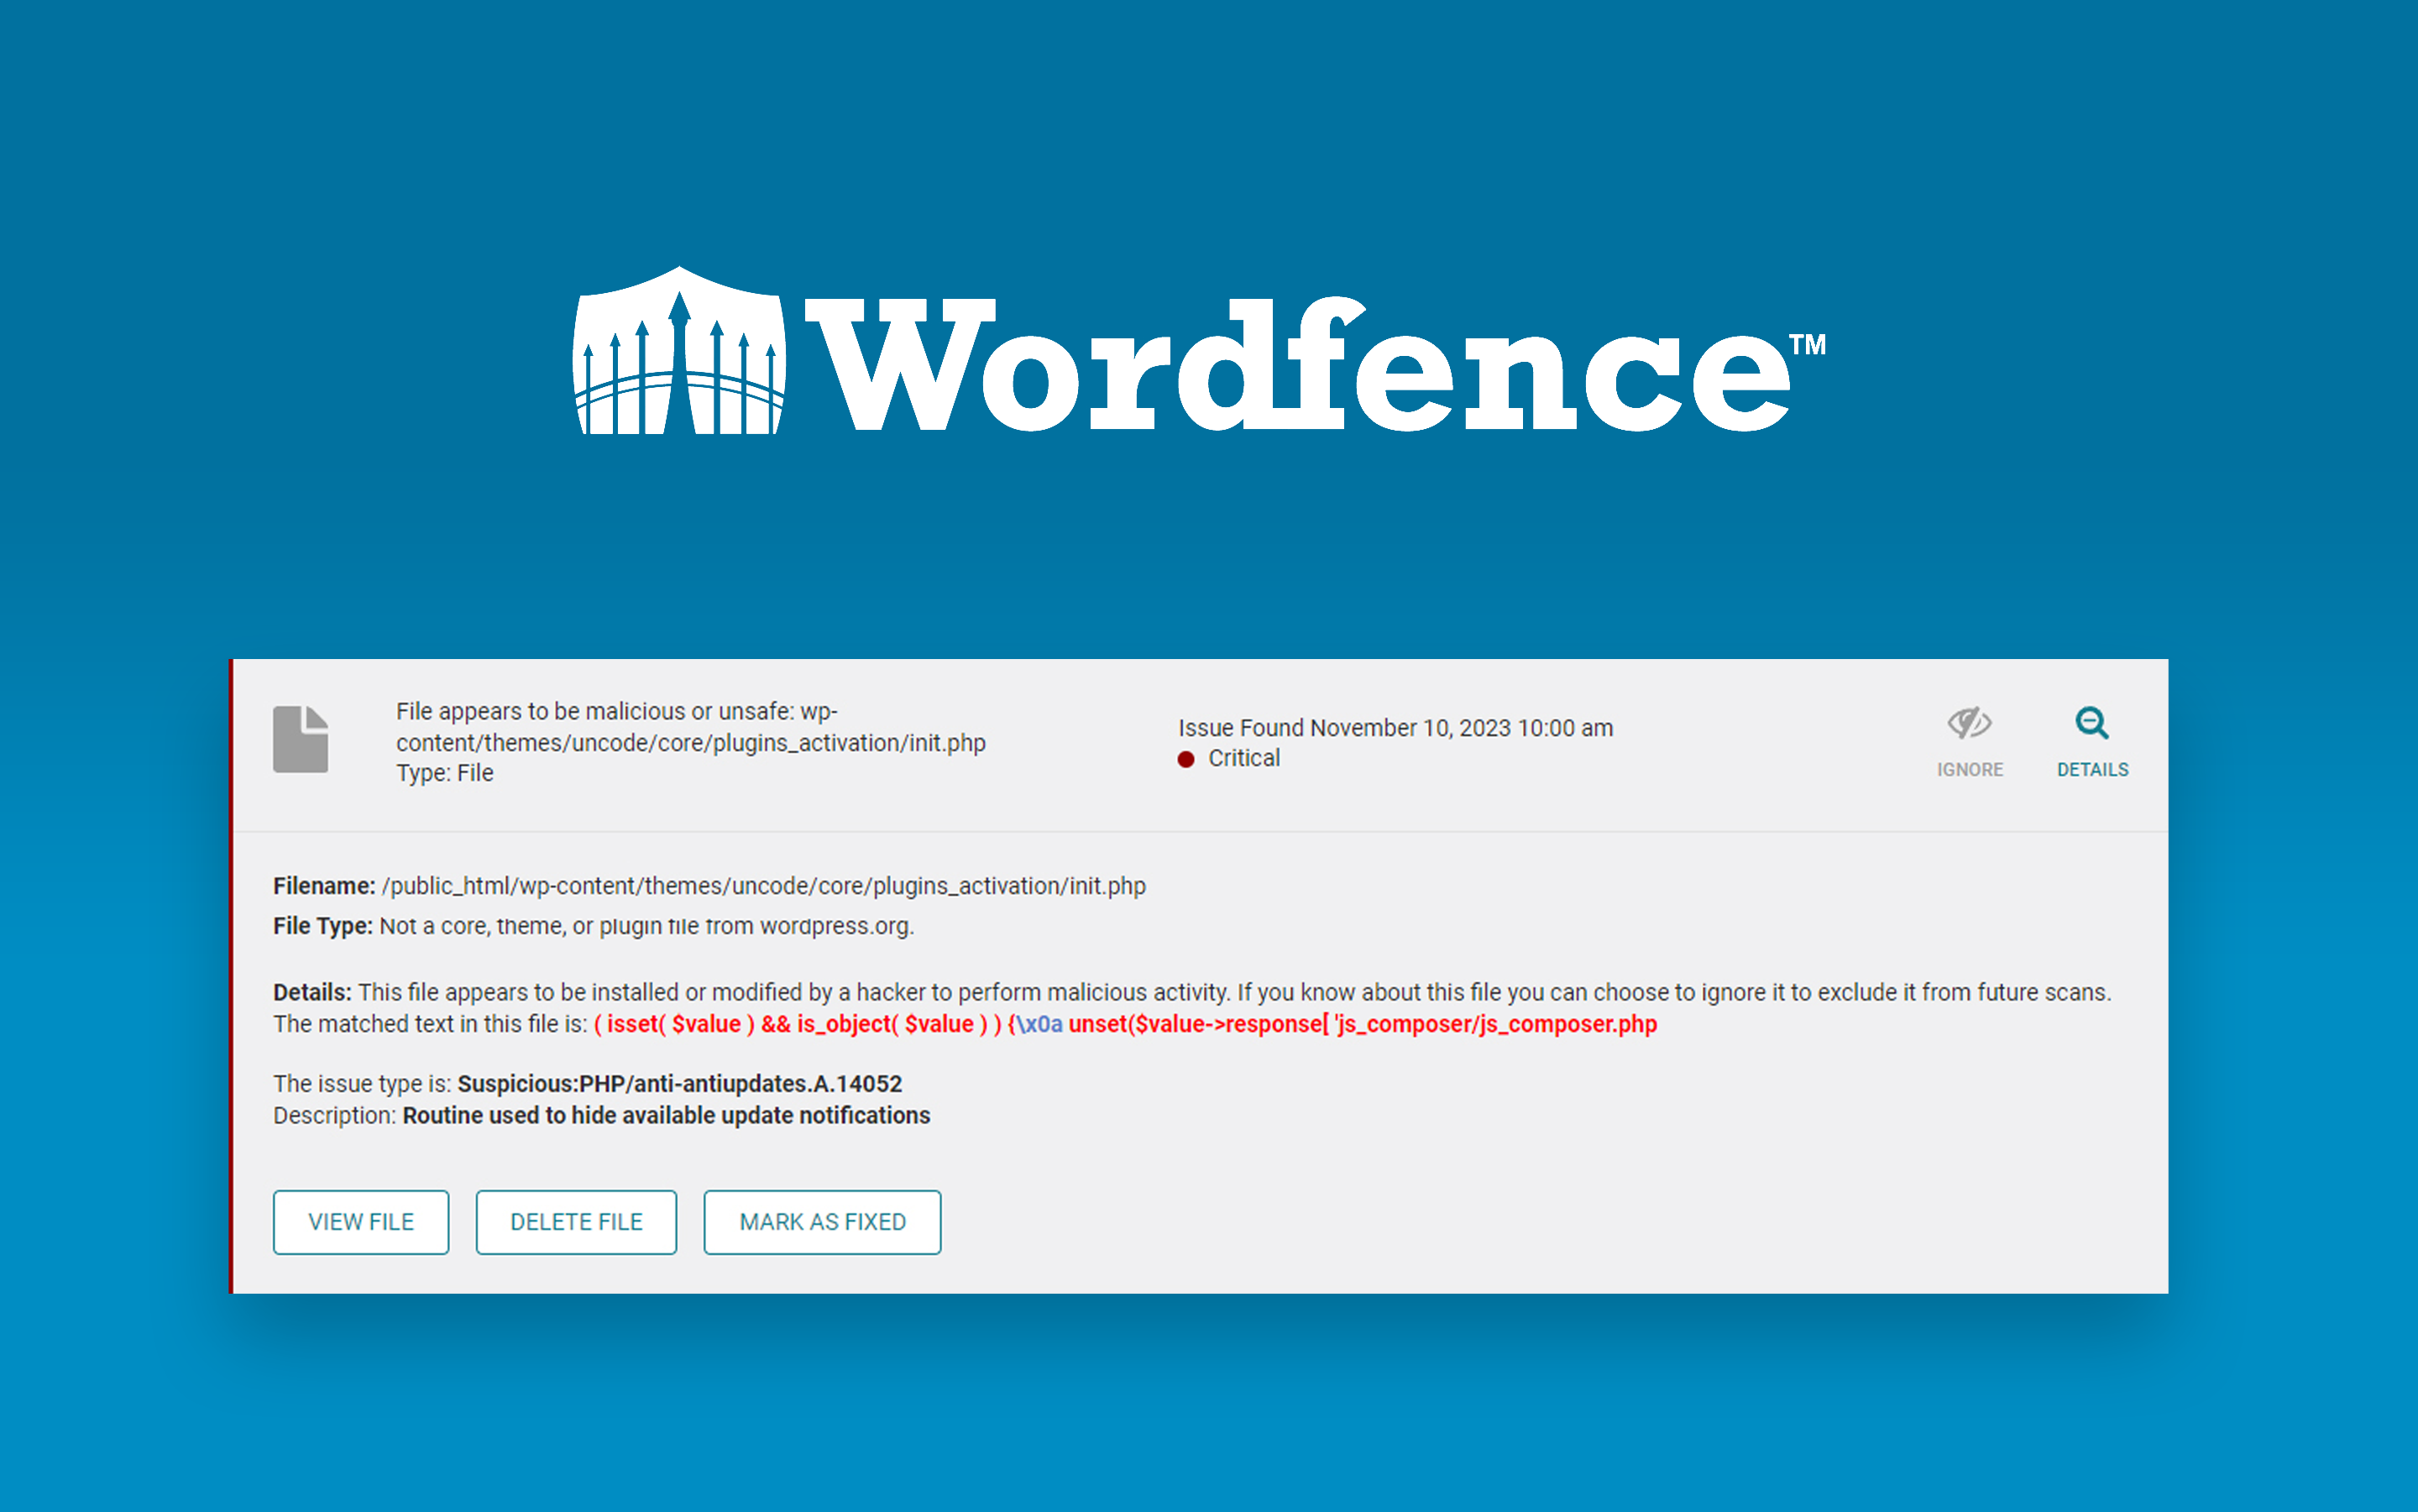This screenshot has width=2418, height=1512.
Task: Open the Details magnifier icon
Action: [2092, 722]
